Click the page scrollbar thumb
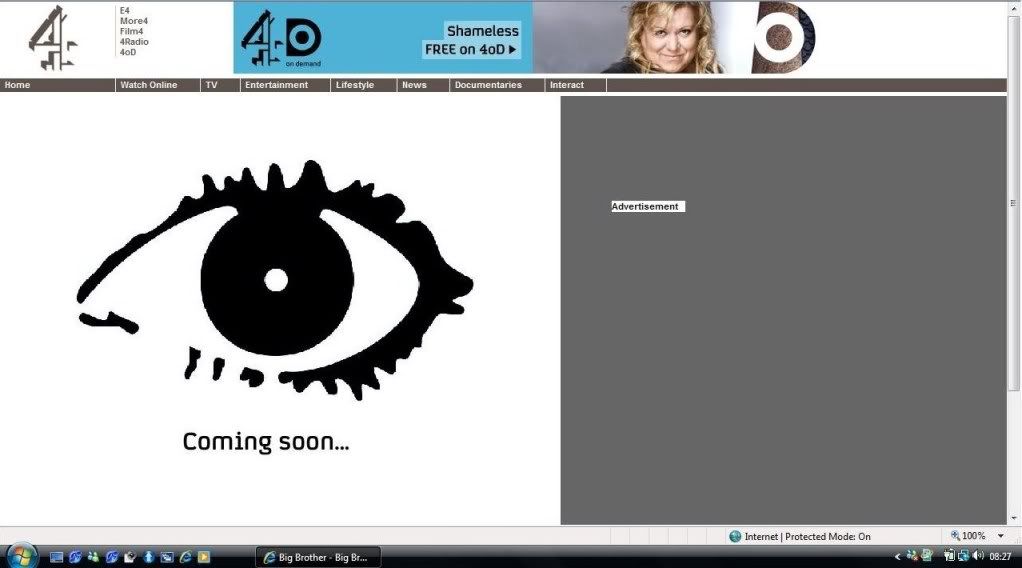1022x568 pixels. pyautogui.click(x=1014, y=202)
